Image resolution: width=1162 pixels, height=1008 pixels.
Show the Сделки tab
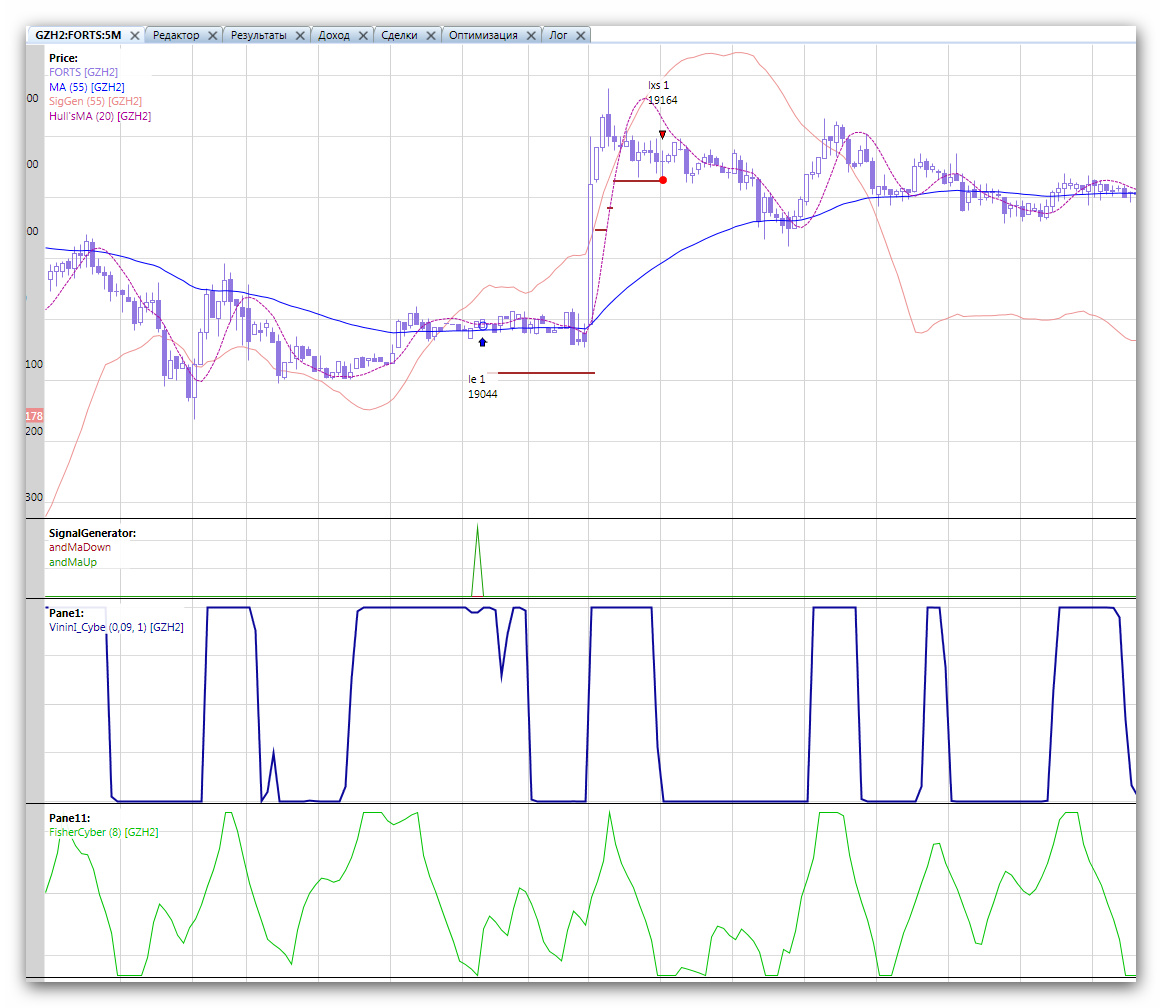click(399, 35)
